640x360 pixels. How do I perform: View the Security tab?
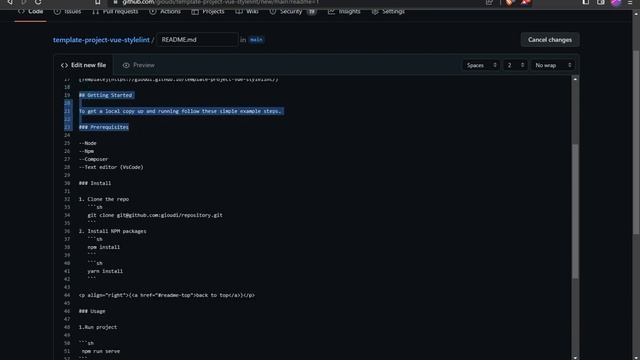(x=292, y=11)
